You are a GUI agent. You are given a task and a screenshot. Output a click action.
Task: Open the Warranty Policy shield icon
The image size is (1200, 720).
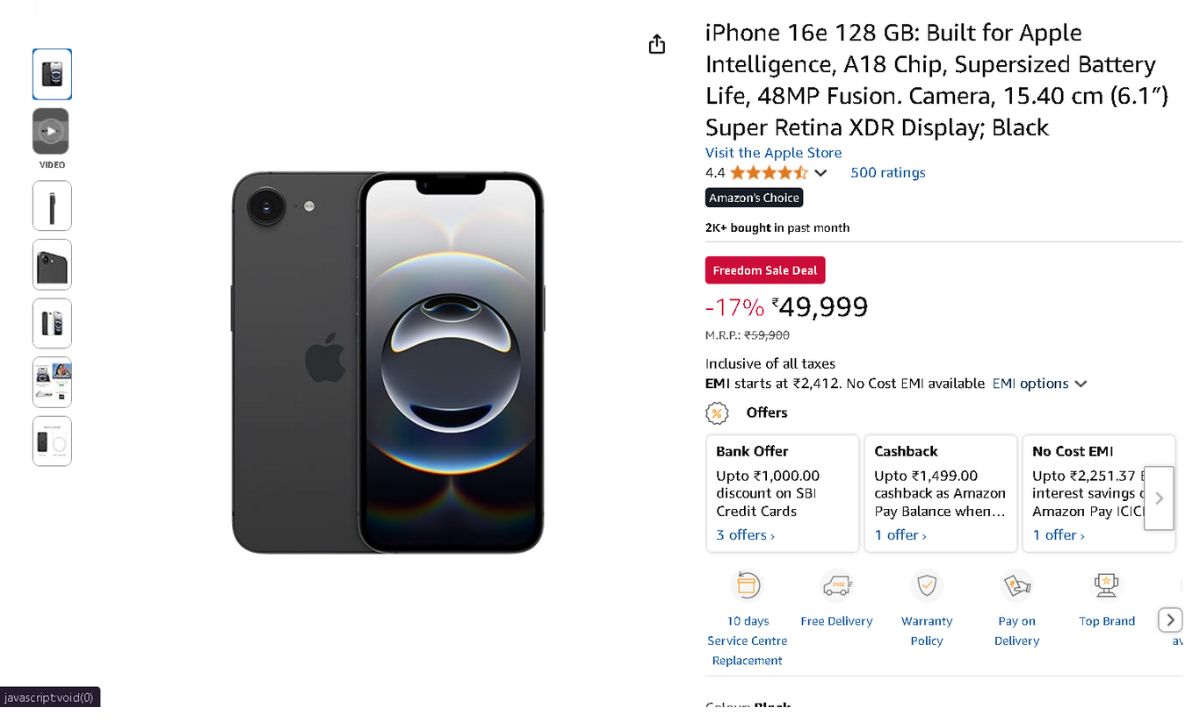pyautogui.click(x=927, y=585)
